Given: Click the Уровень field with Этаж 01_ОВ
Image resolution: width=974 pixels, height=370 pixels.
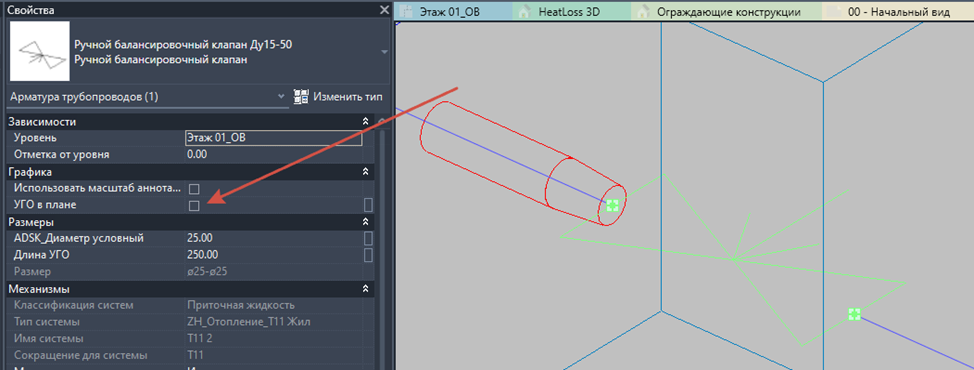Looking at the screenshot, I should click(x=273, y=138).
